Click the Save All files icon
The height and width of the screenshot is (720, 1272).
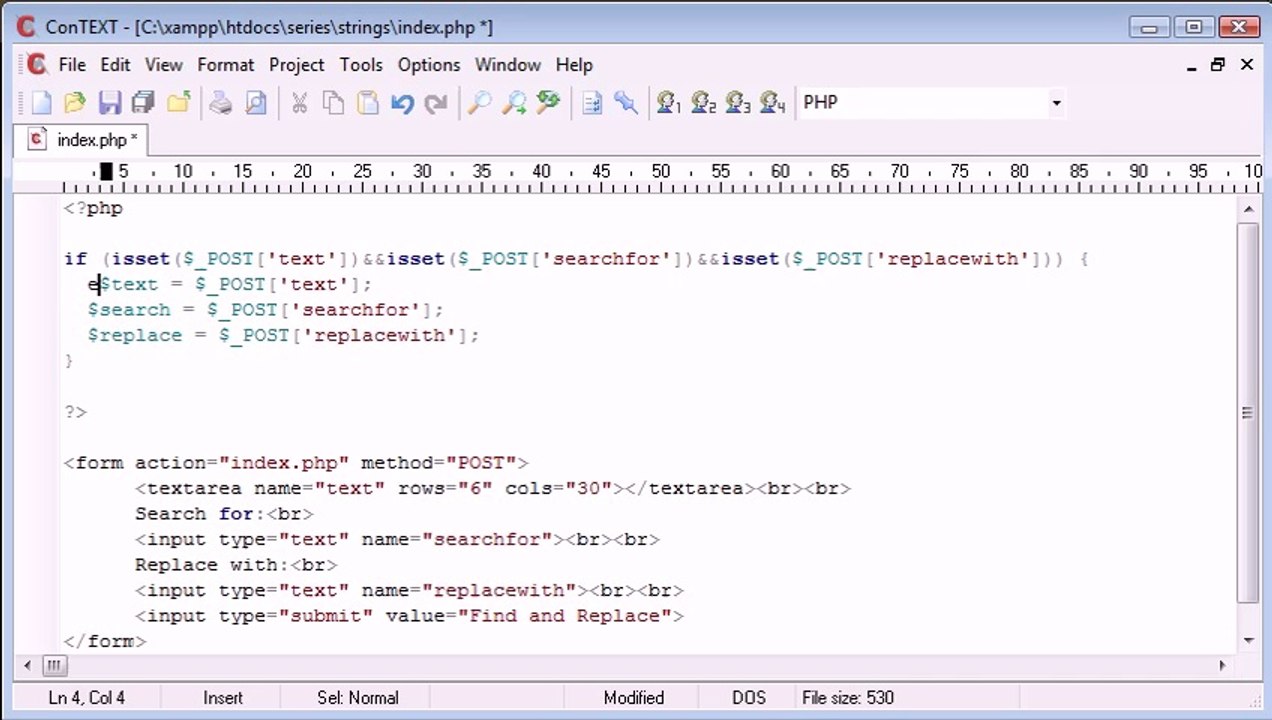143,102
